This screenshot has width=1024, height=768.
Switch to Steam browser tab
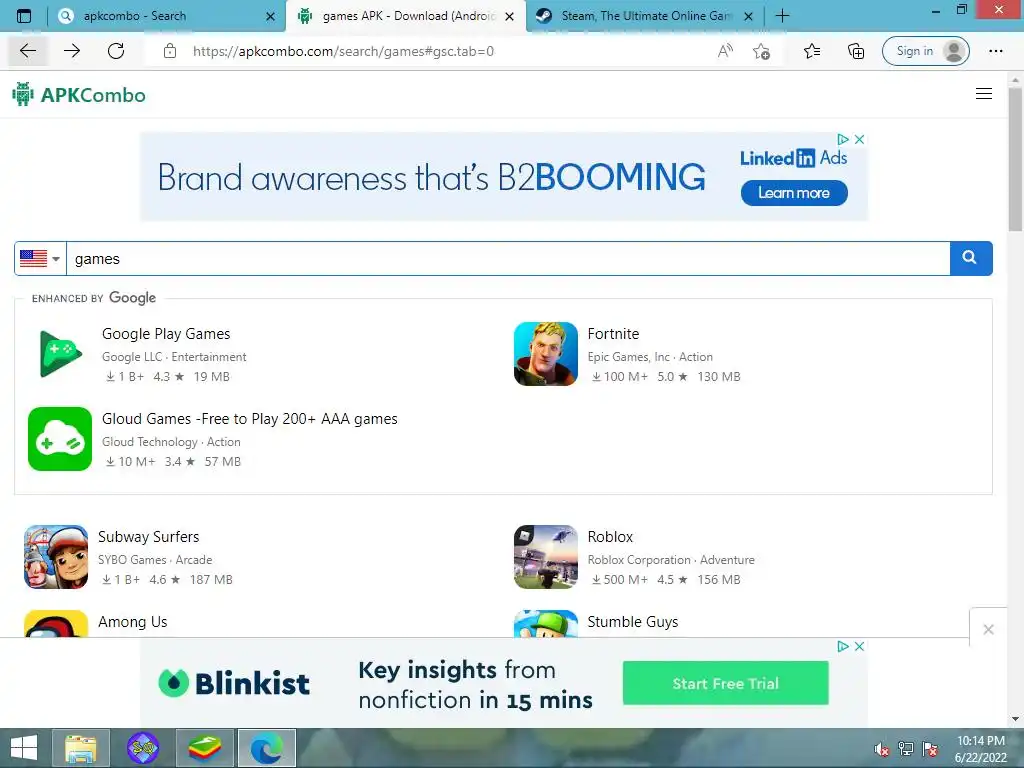coord(647,16)
